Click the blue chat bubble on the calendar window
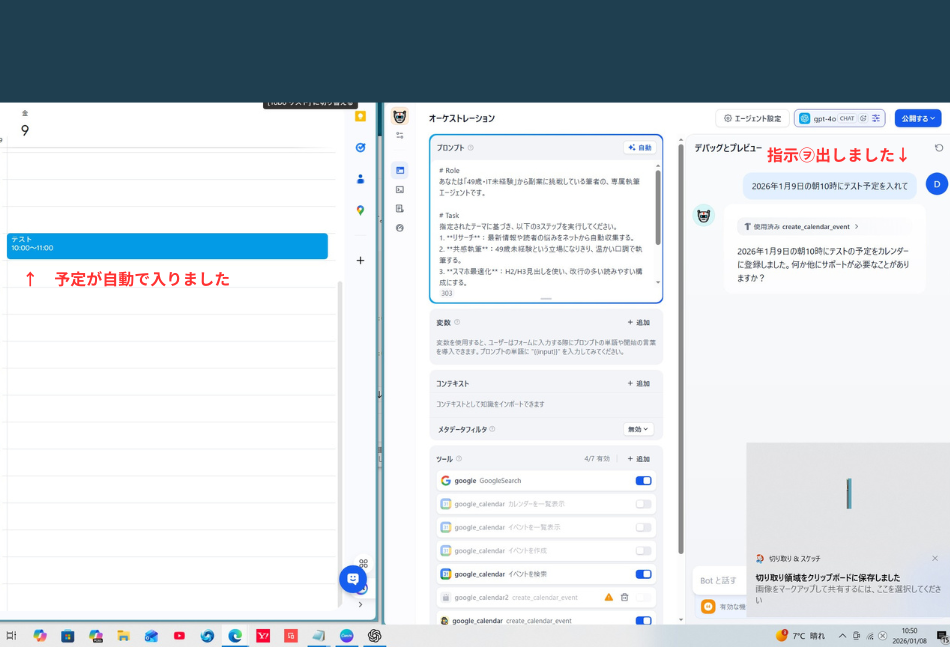 click(355, 579)
